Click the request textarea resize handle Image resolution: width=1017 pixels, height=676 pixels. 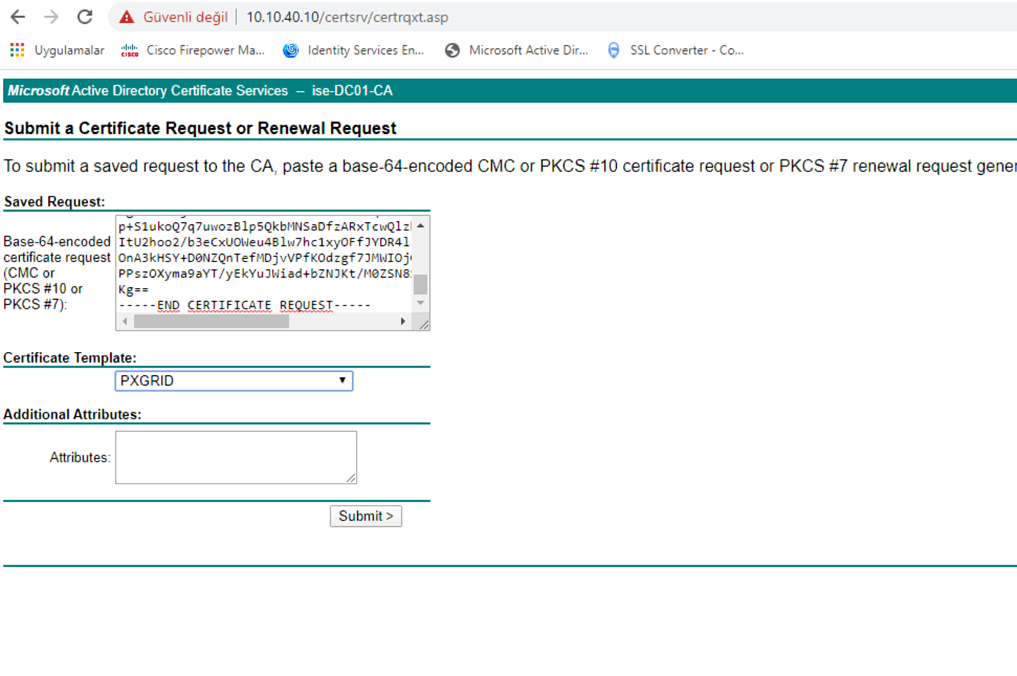click(424, 324)
